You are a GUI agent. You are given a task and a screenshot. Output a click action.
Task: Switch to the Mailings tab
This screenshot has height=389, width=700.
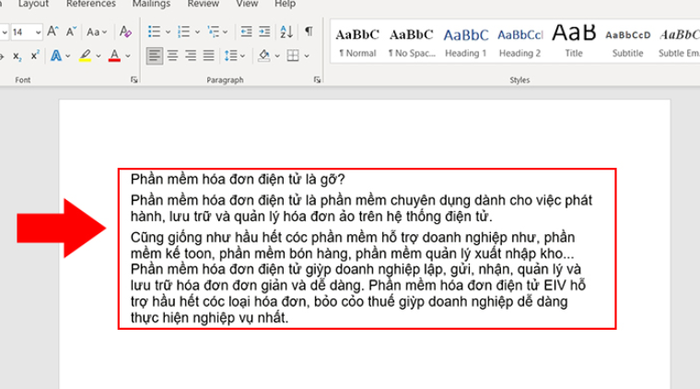pyautogui.click(x=151, y=4)
